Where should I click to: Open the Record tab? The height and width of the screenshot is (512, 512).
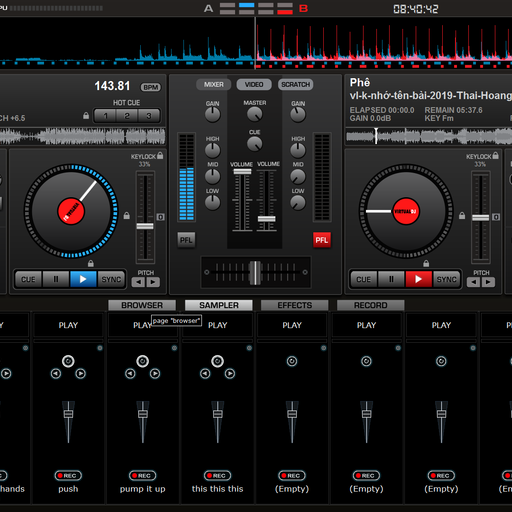click(x=371, y=305)
